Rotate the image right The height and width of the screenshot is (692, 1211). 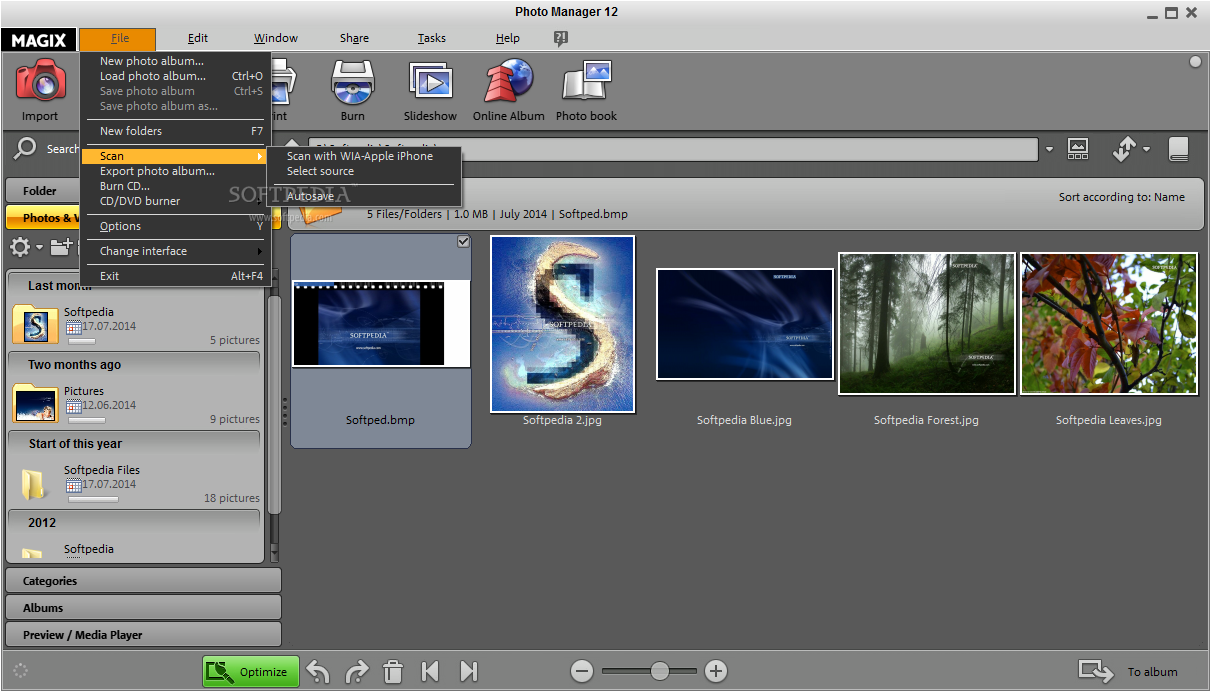(x=357, y=671)
